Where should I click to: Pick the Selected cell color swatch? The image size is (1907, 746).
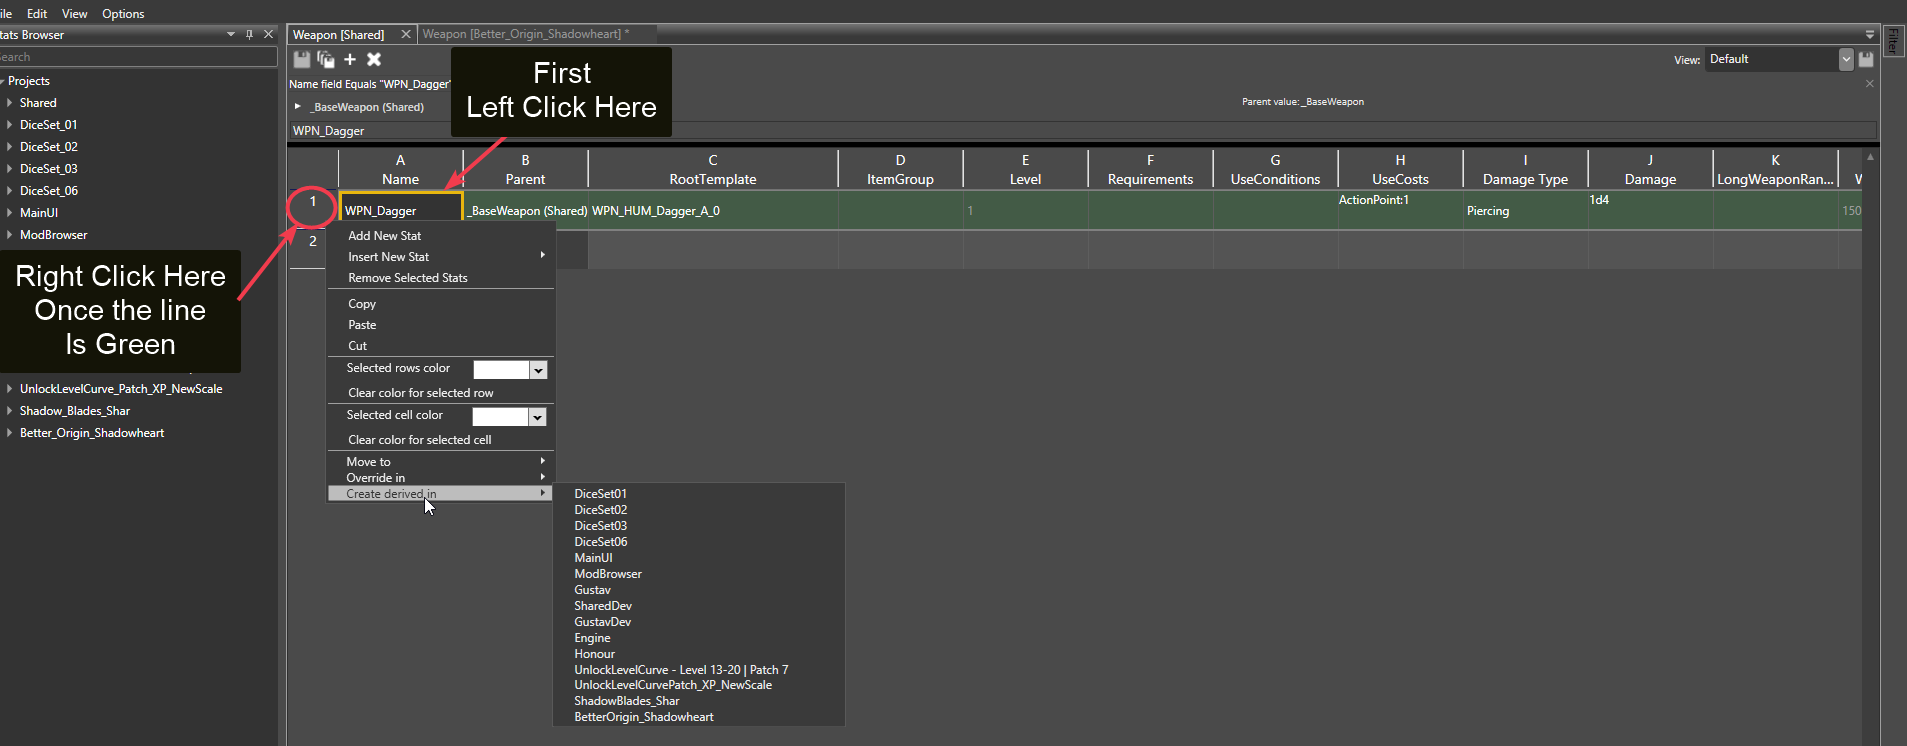click(499, 417)
